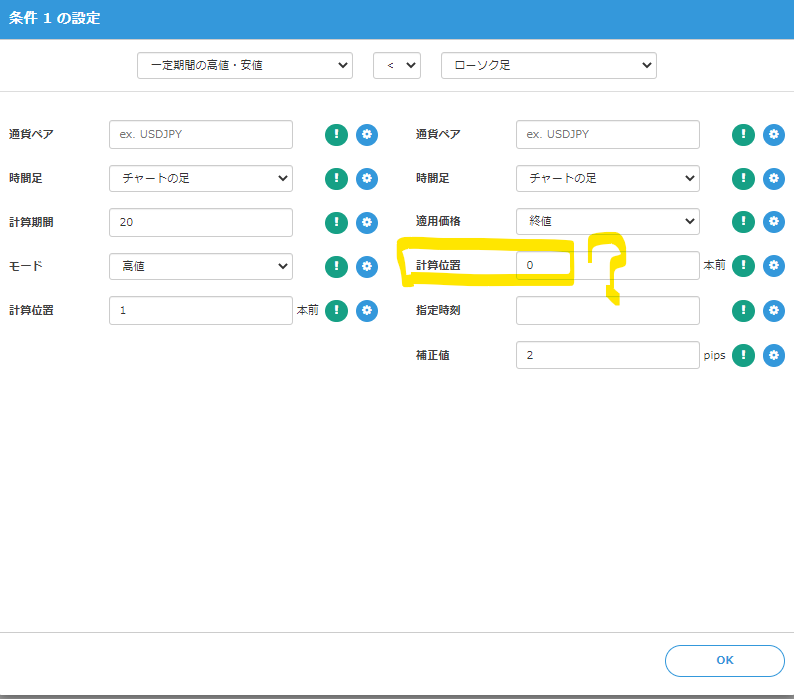
Task: Click blue gear icon beside right 計算位置
Action: coord(774,266)
